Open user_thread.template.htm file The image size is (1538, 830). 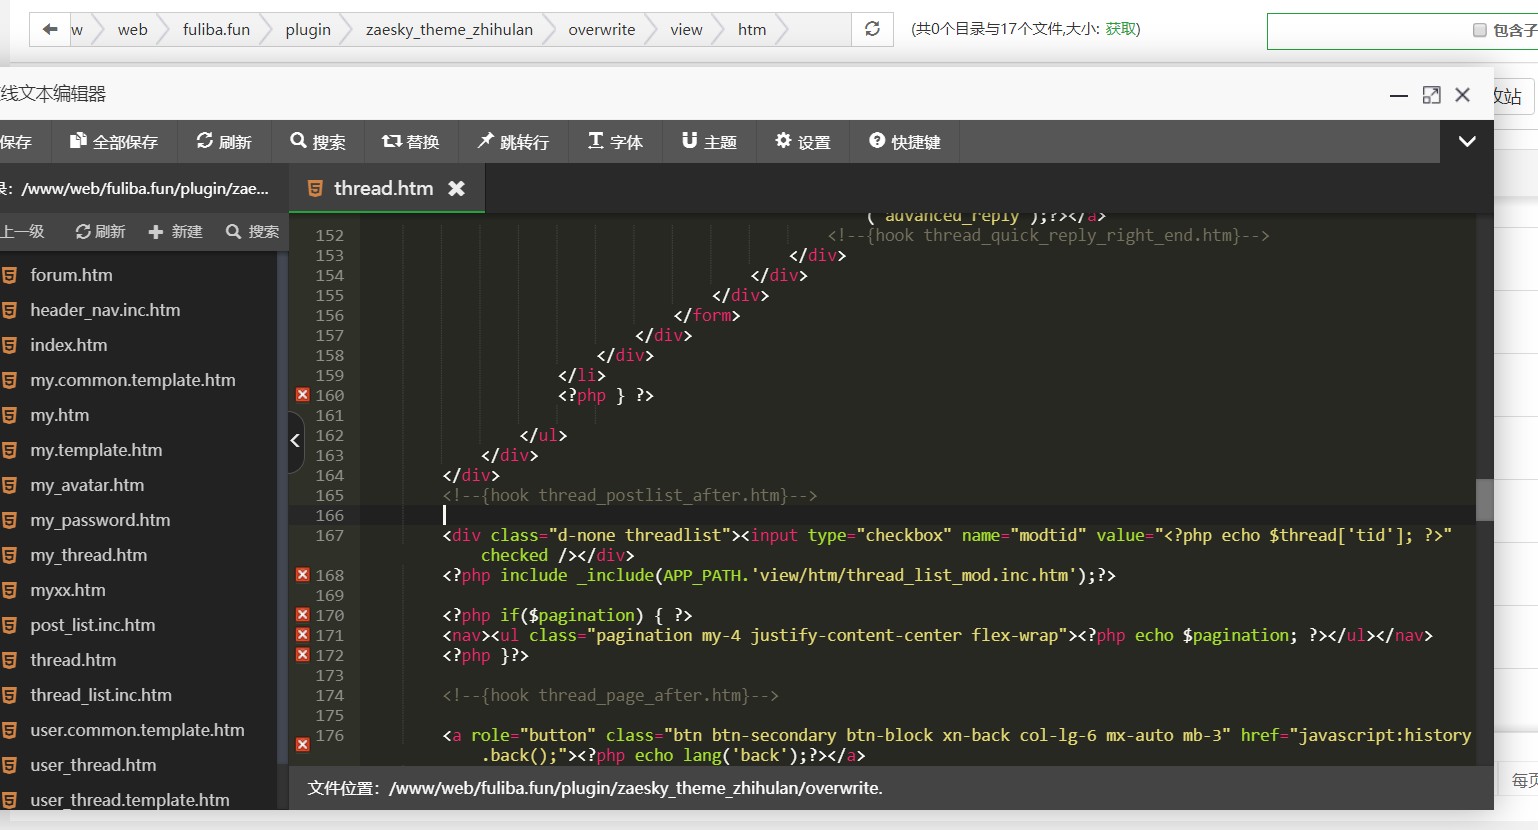coord(129,800)
